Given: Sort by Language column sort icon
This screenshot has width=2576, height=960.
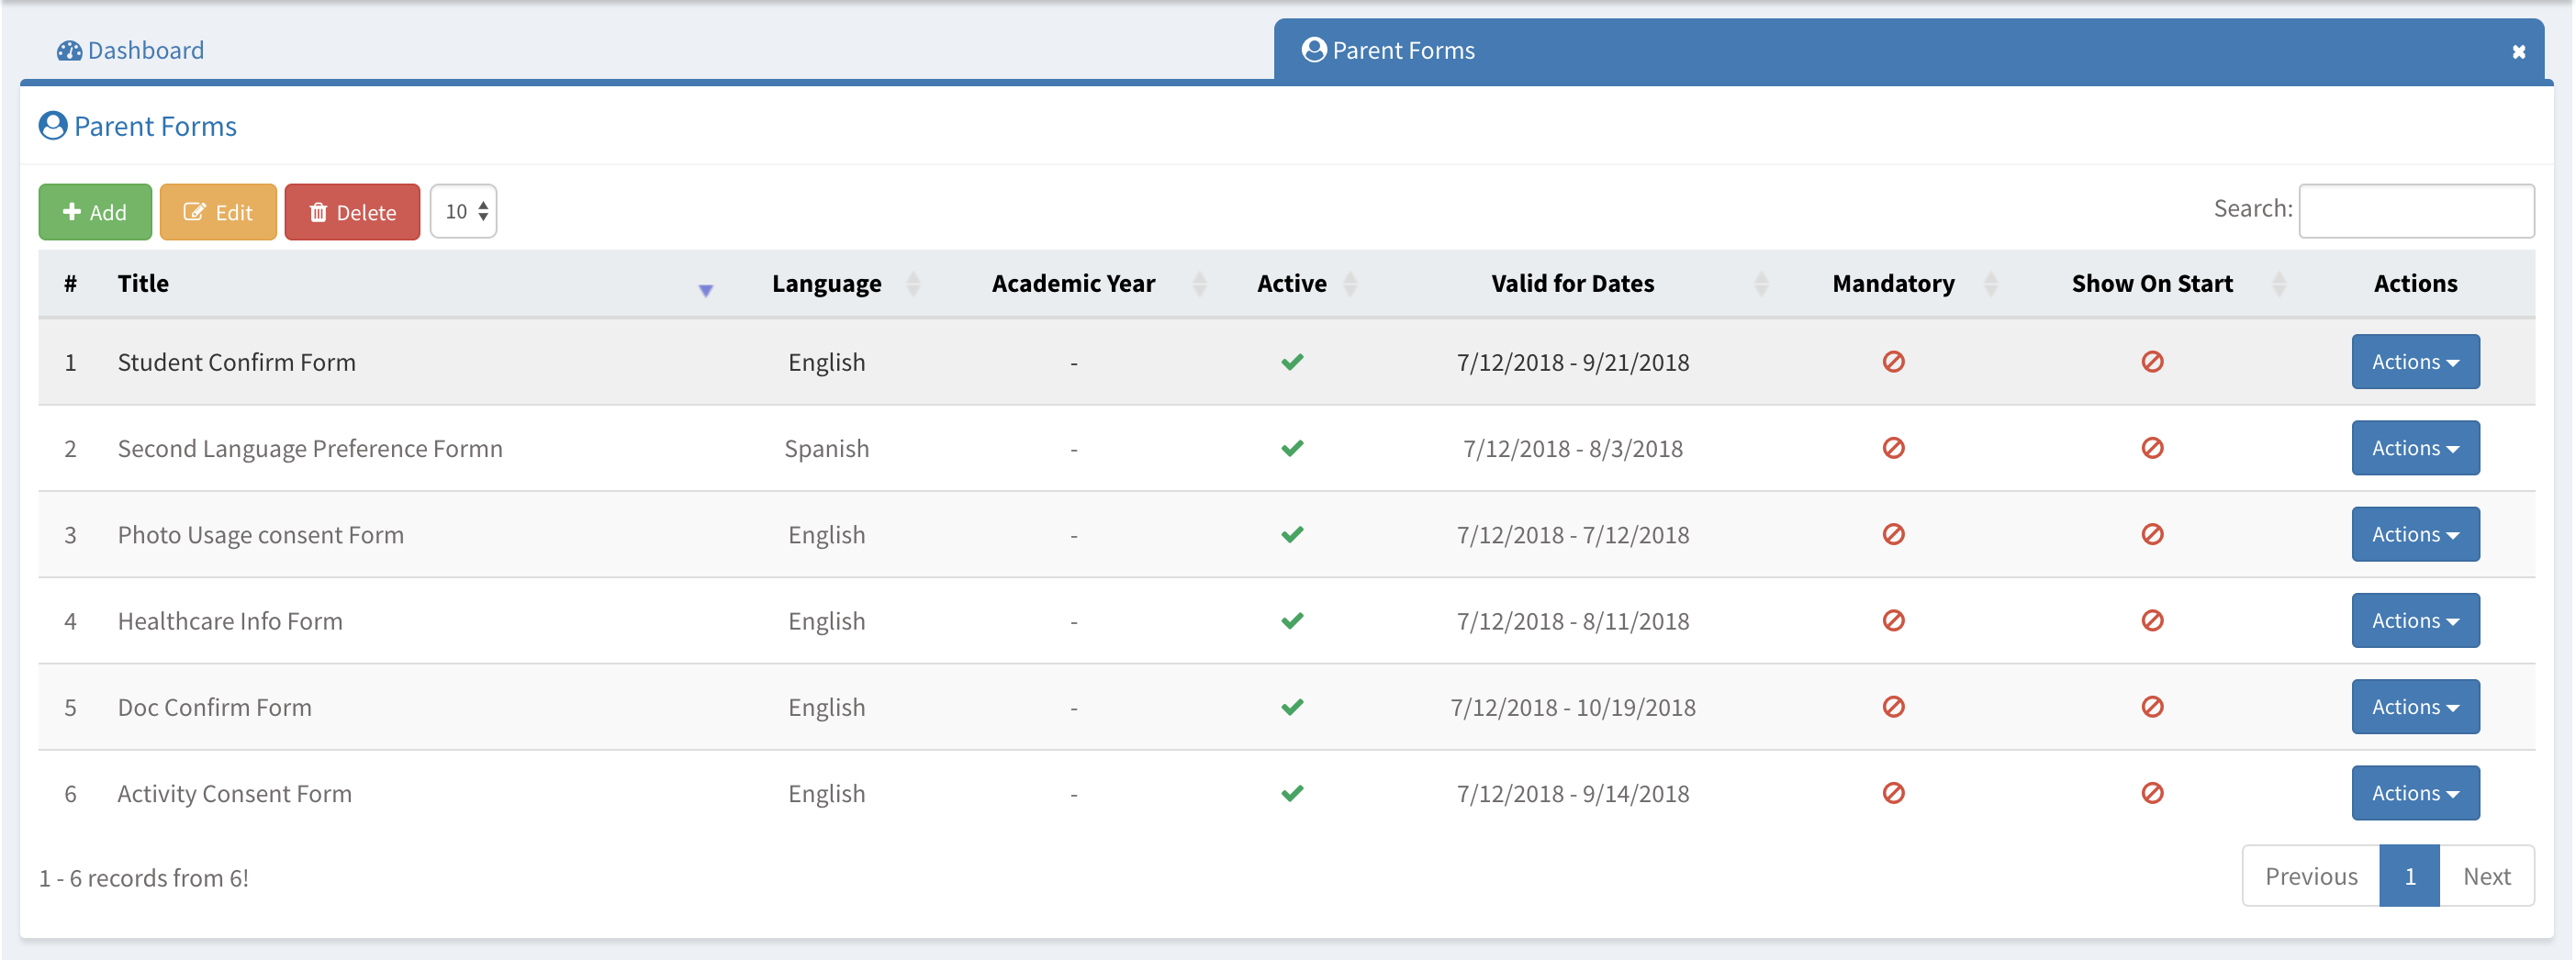Looking at the screenshot, I should (x=912, y=284).
